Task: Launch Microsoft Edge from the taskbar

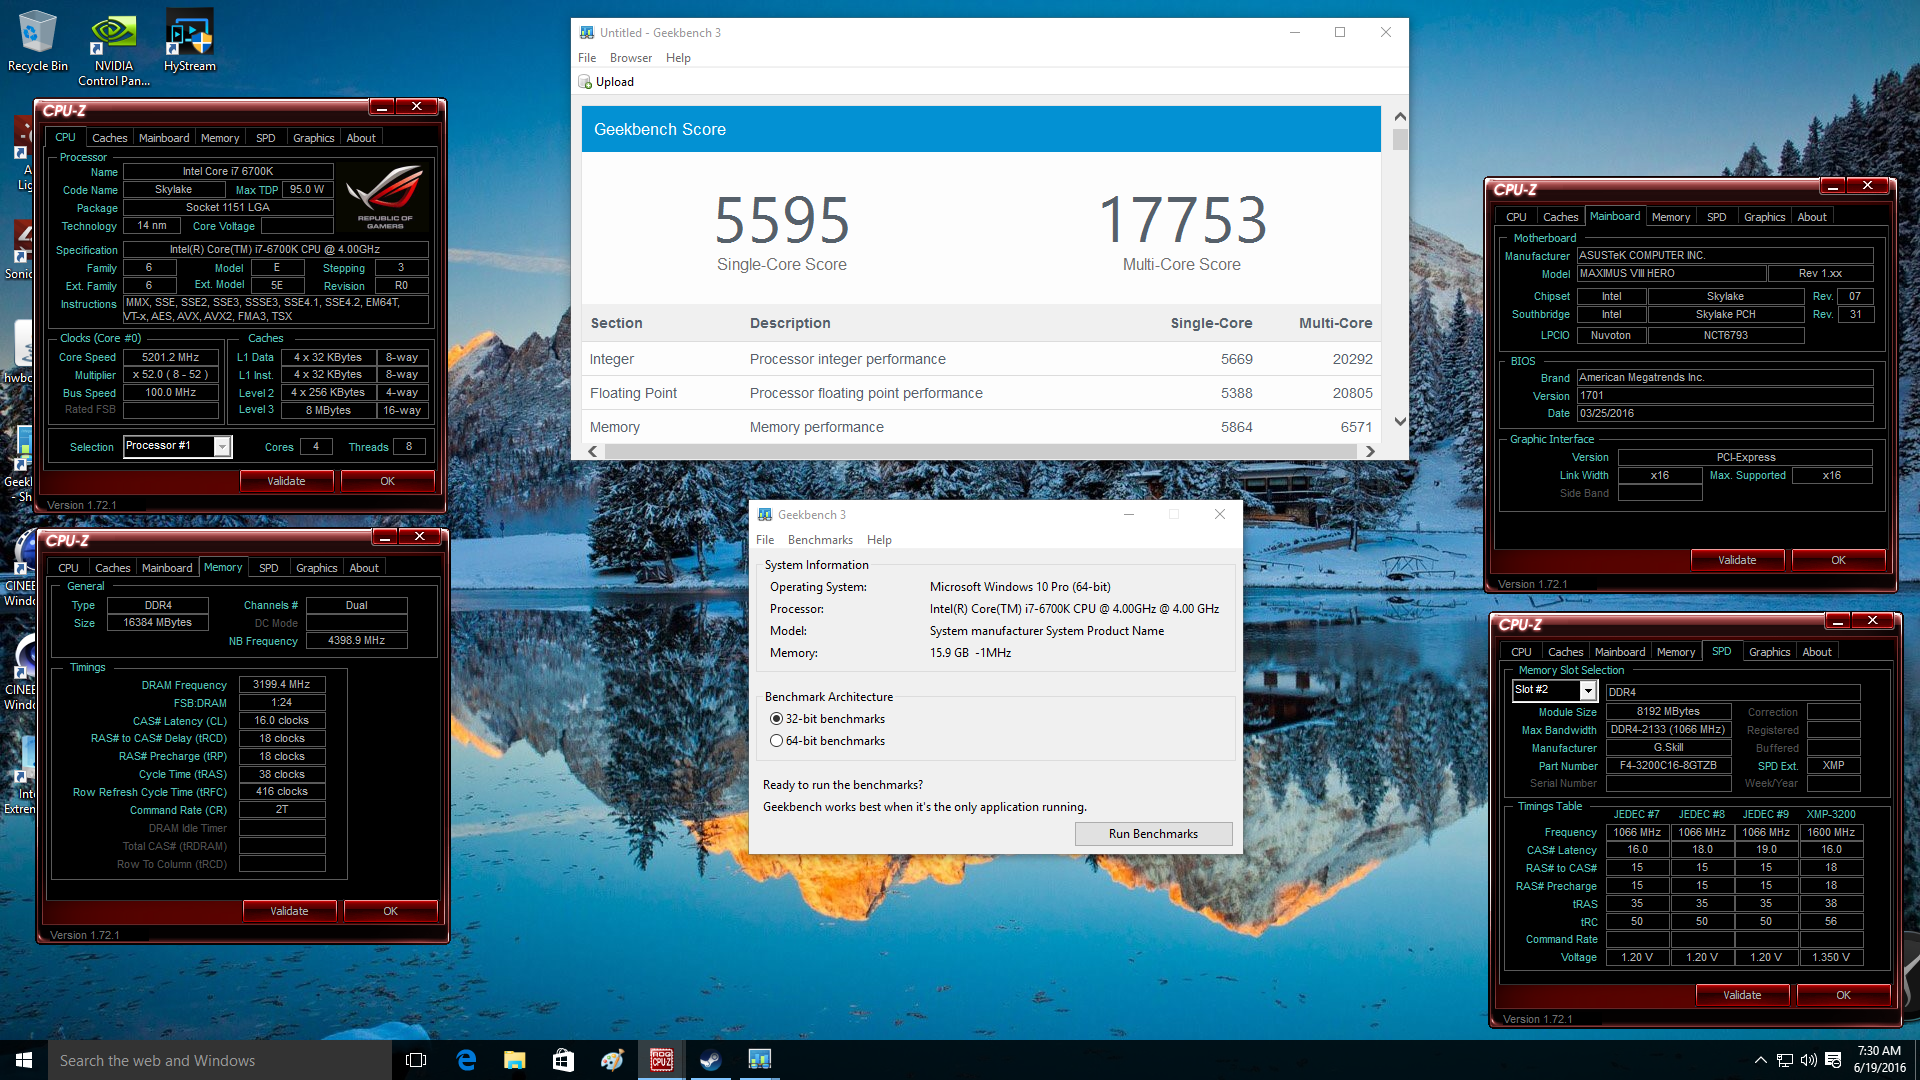Action: click(x=466, y=1060)
